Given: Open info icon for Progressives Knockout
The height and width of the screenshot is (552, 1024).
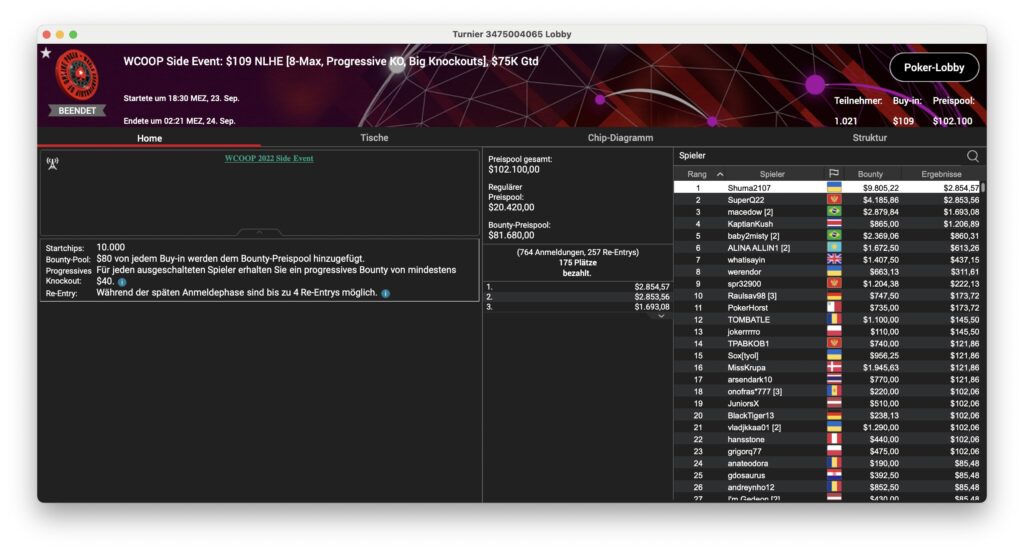Looking at the screenshot, I should 122,282.
